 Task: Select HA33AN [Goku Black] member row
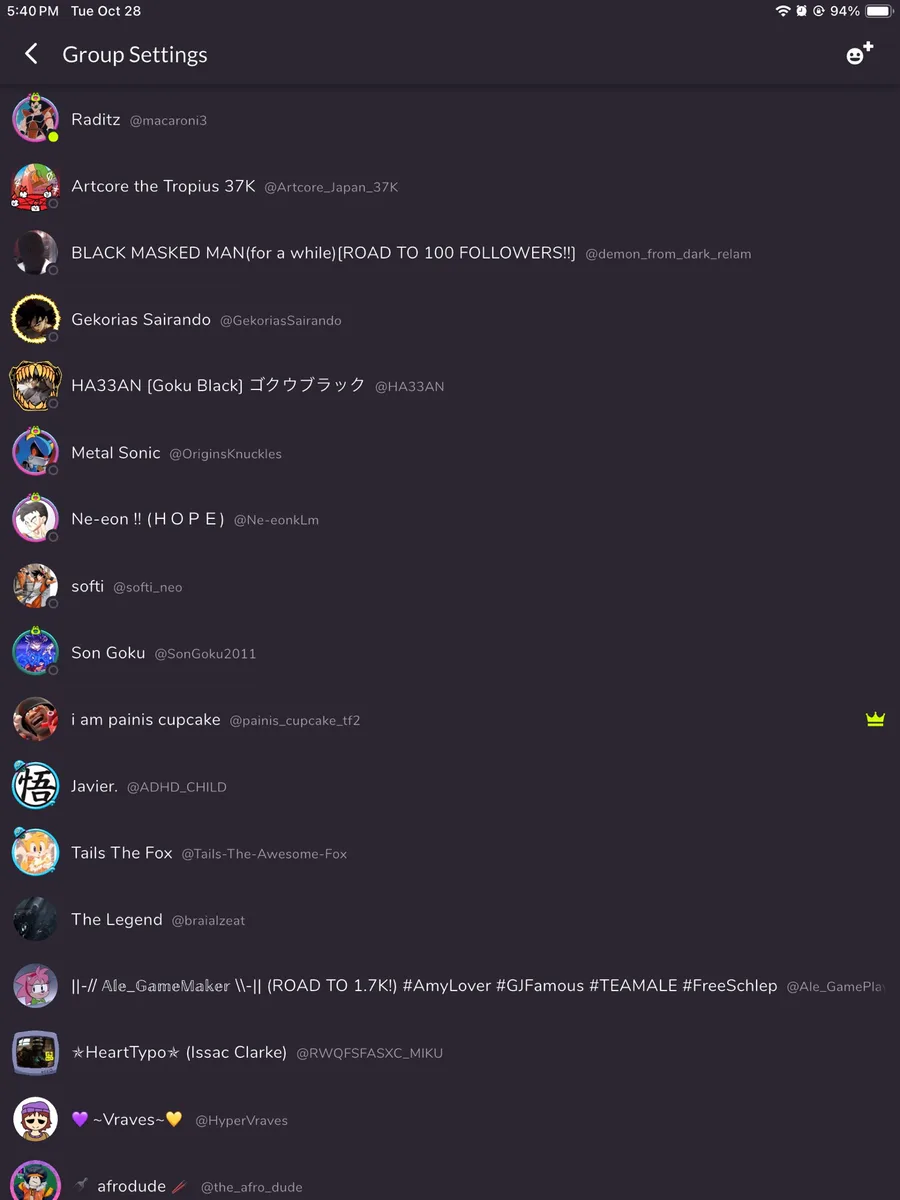(x=450, y=386)
